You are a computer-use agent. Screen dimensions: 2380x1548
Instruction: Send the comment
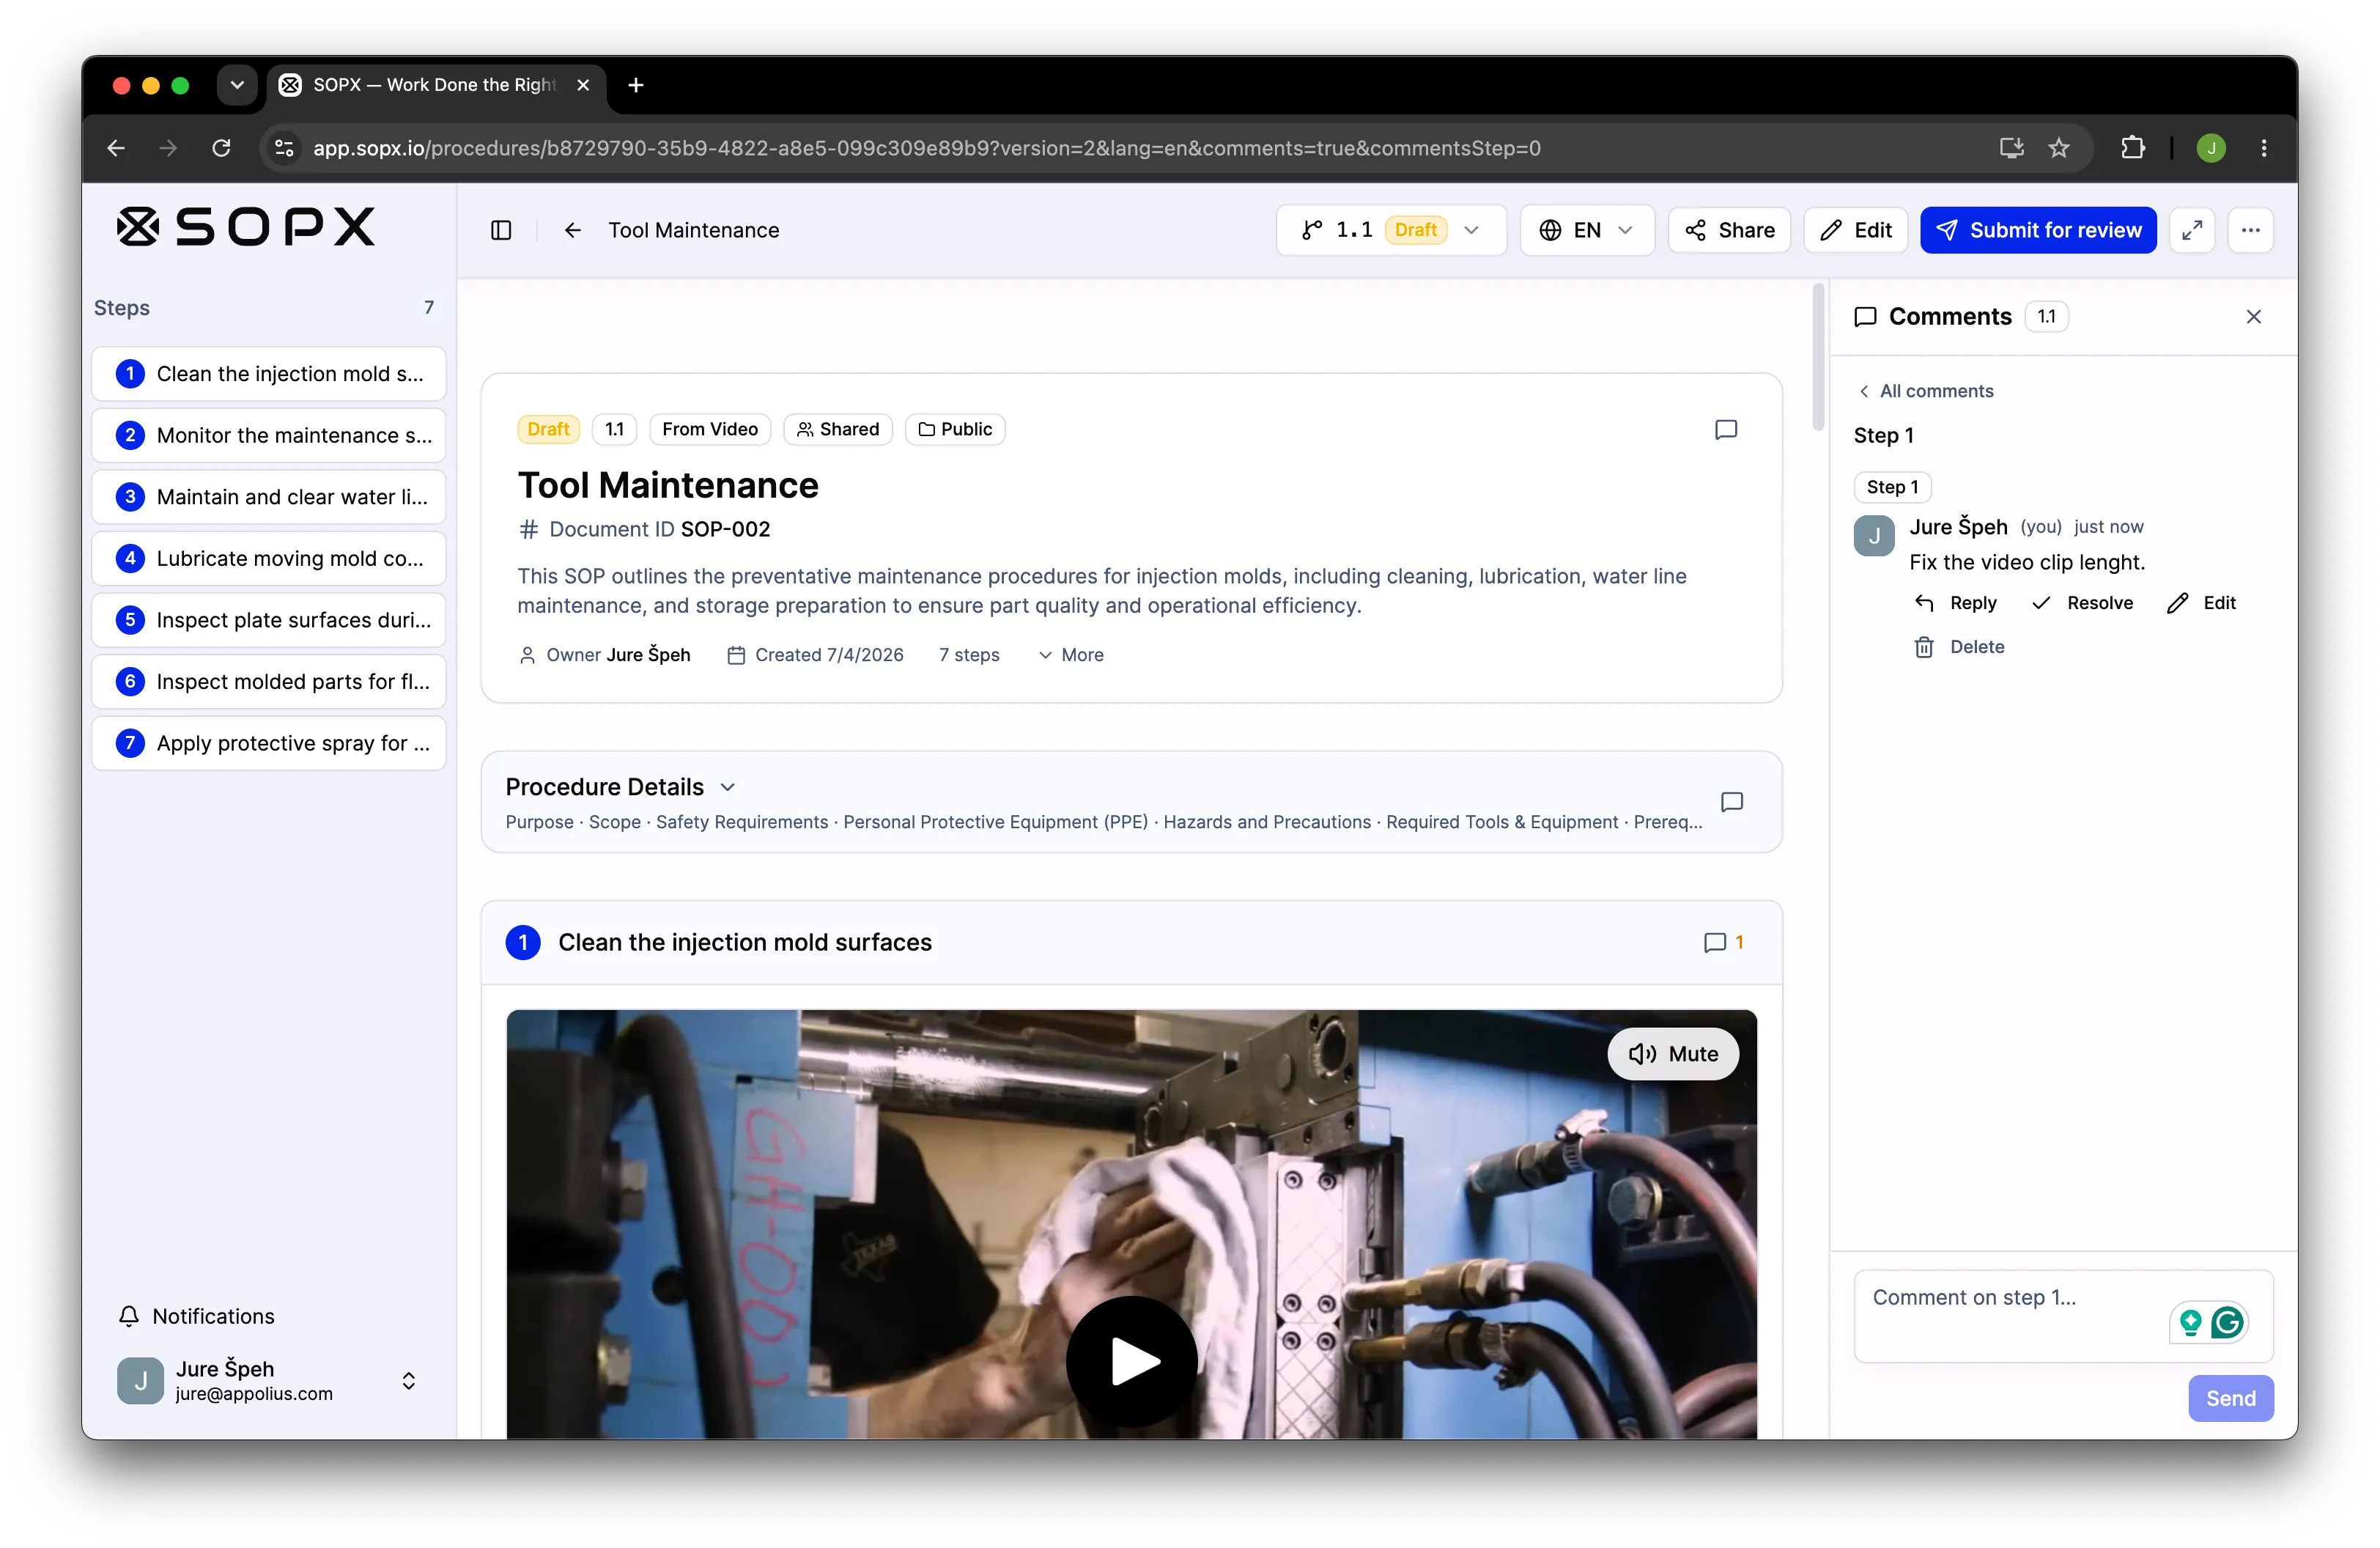2230,1398
